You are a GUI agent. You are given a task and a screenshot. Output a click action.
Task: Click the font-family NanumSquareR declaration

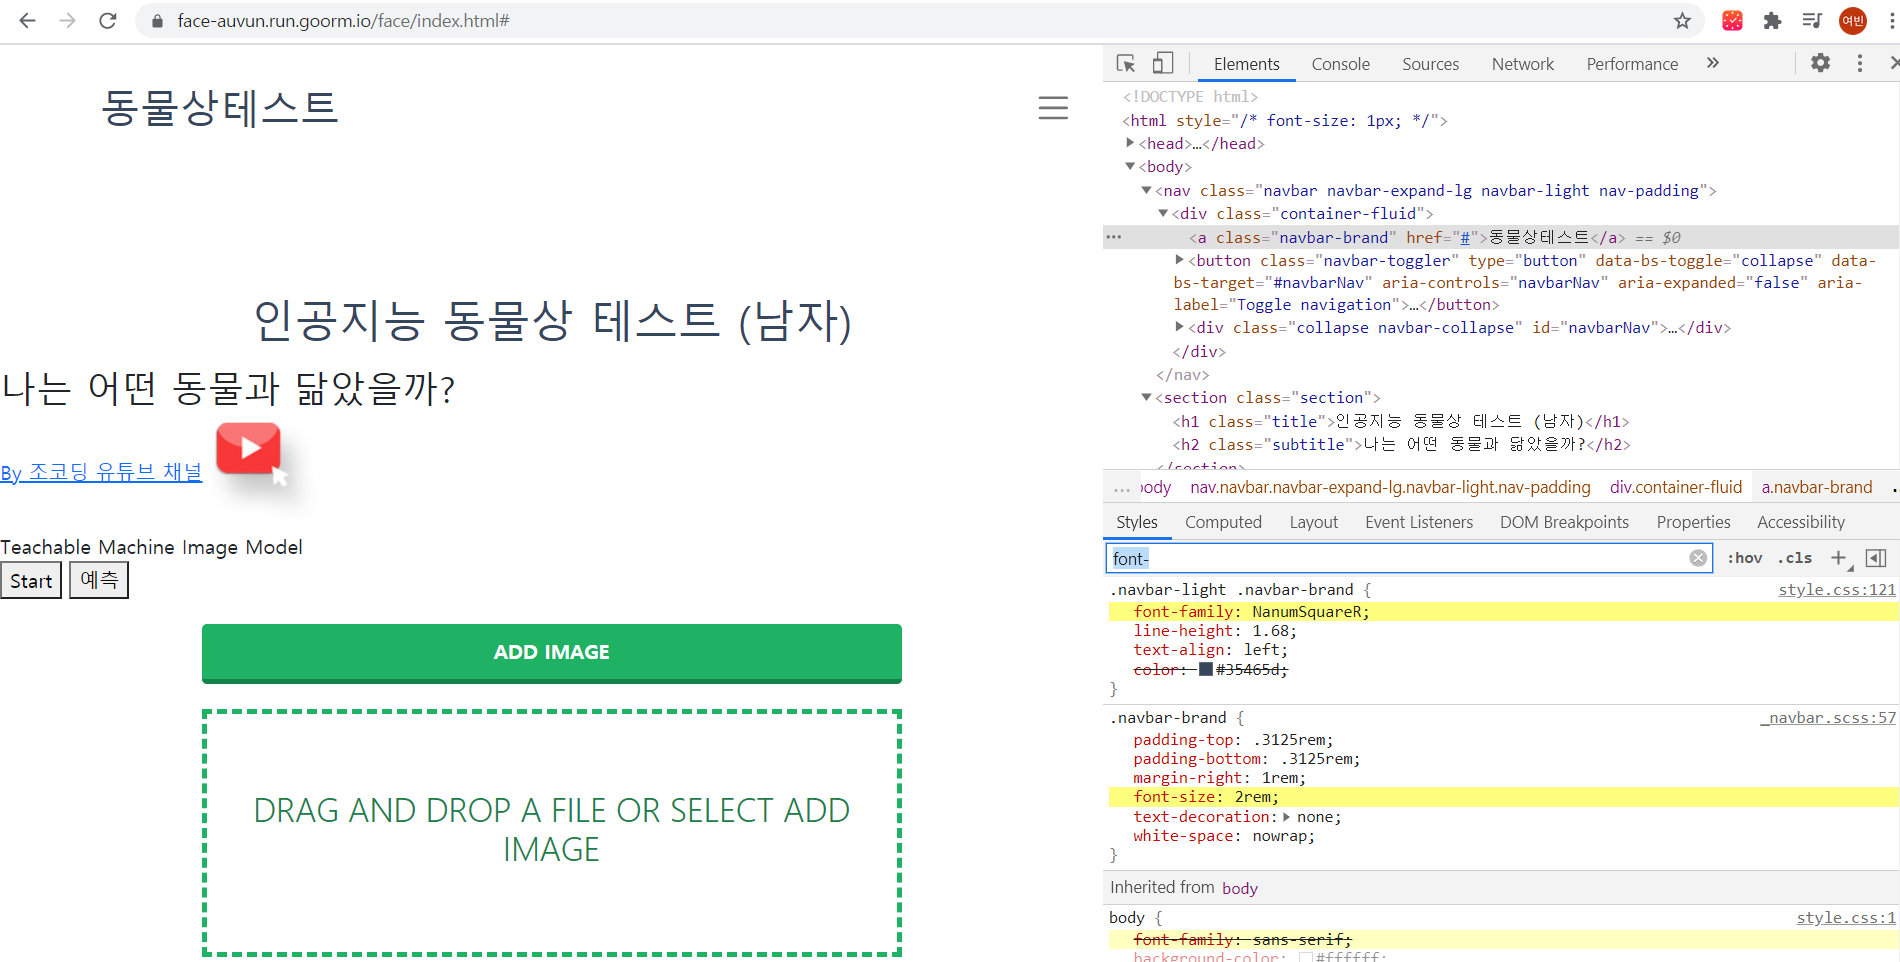tap(1251, 611)
